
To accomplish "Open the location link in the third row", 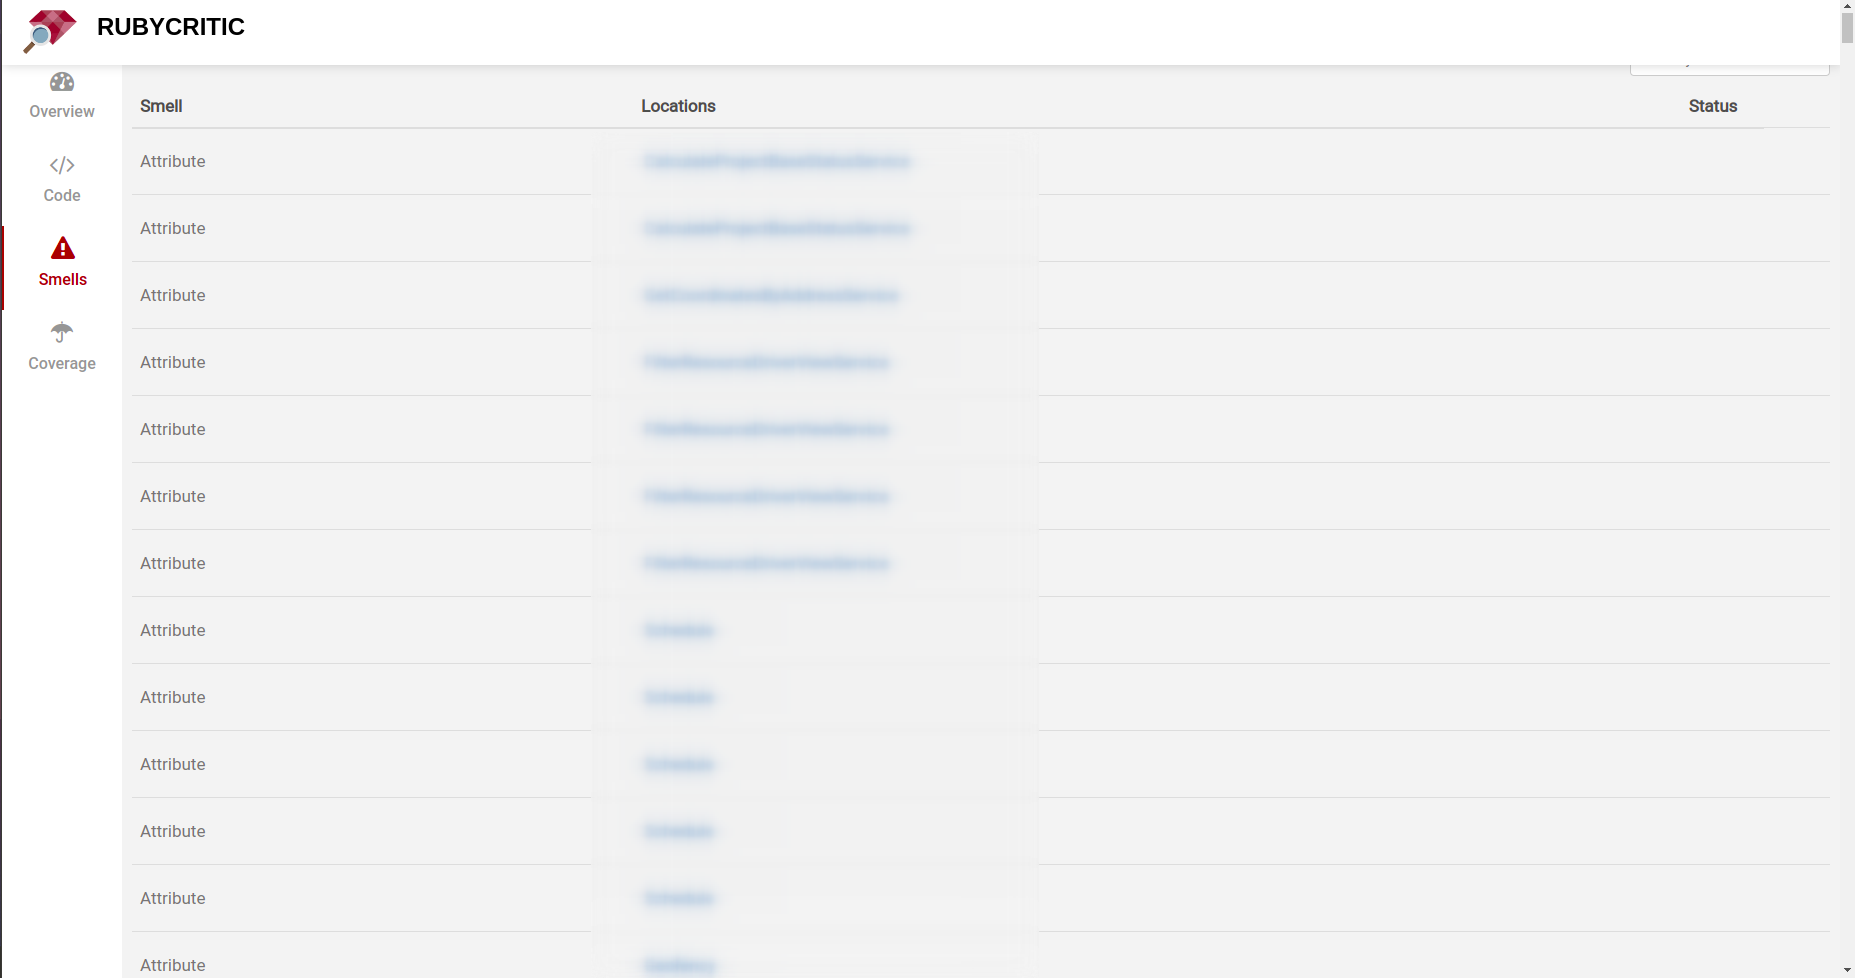I will coord(771,295).
